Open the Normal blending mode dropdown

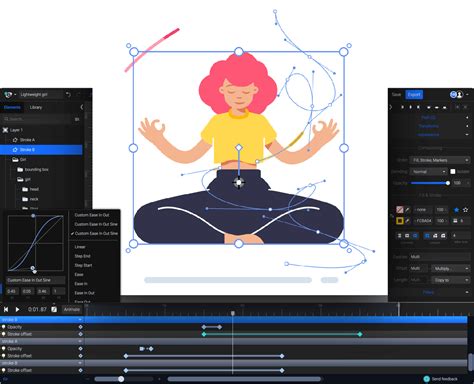[428, 171]
